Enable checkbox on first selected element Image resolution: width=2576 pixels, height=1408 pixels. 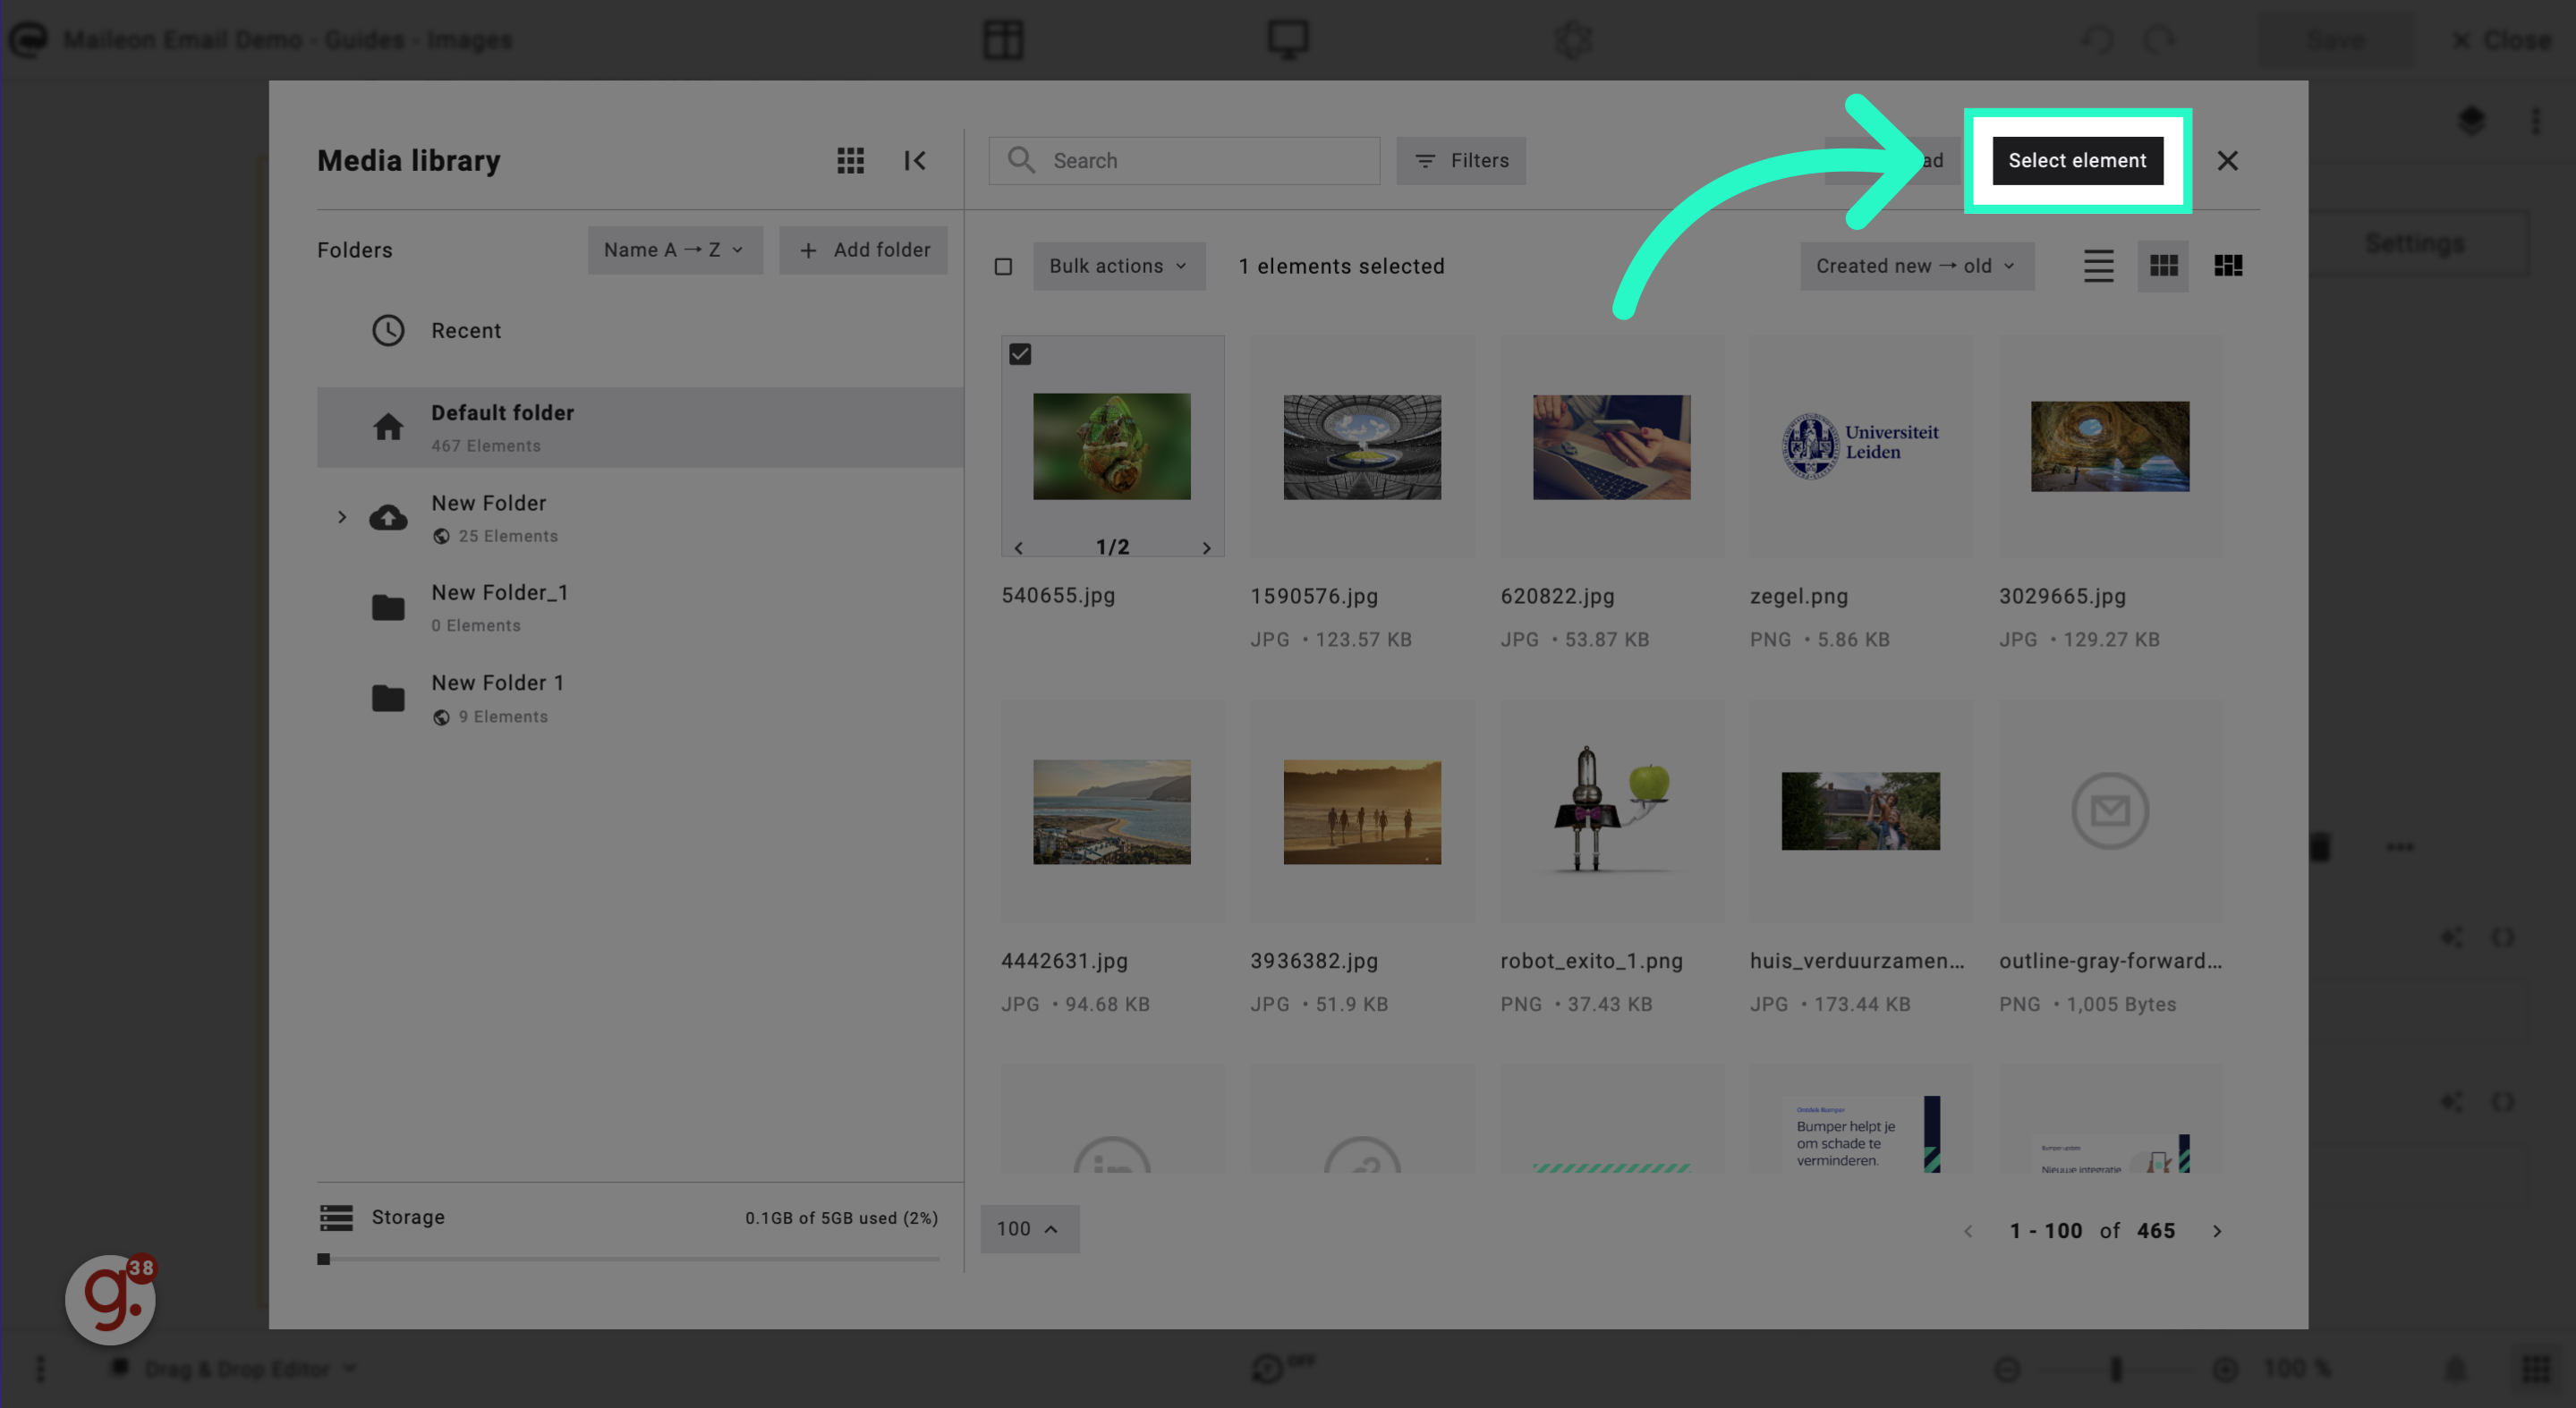pyautogui.click(x=1019, y=353)
